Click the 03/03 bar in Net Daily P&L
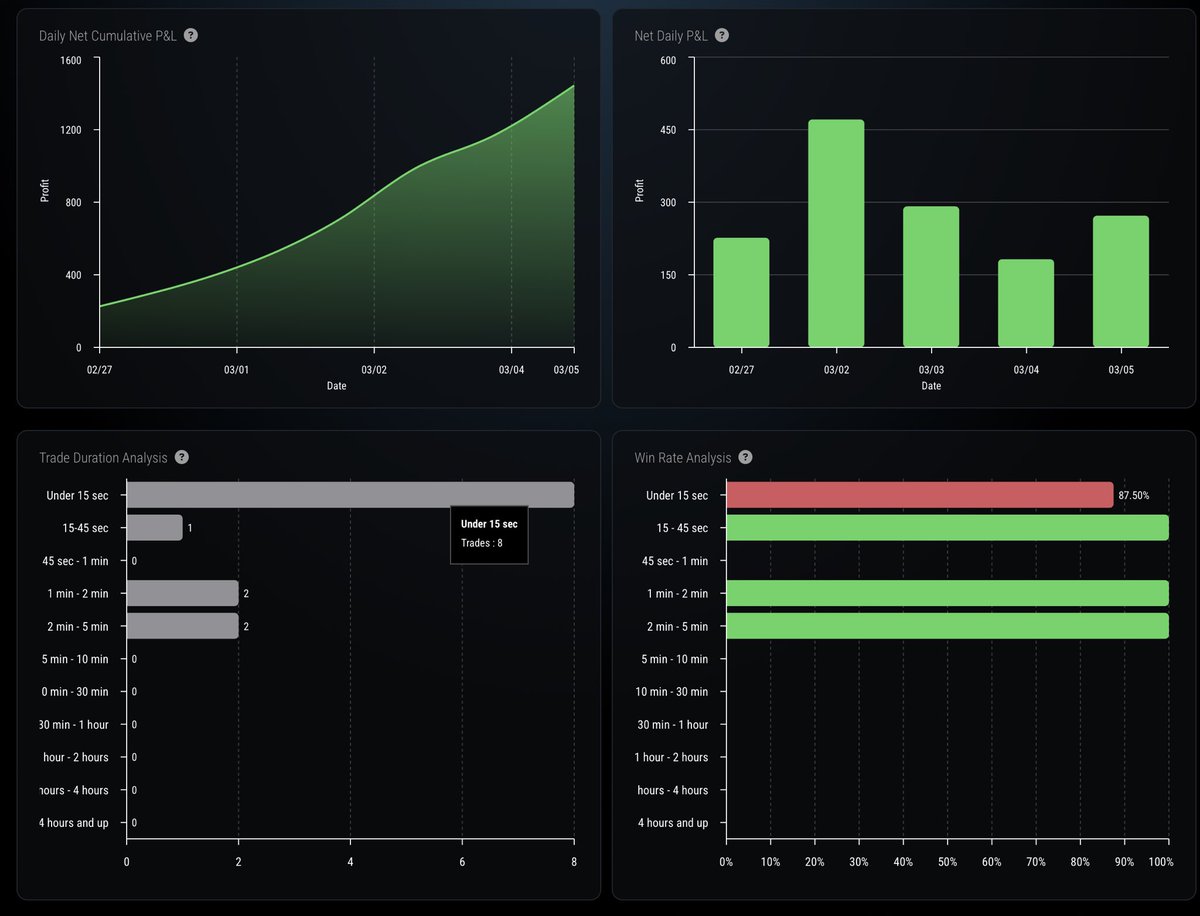The height and width of the screenshot is (916, 1200). point(931,277)
